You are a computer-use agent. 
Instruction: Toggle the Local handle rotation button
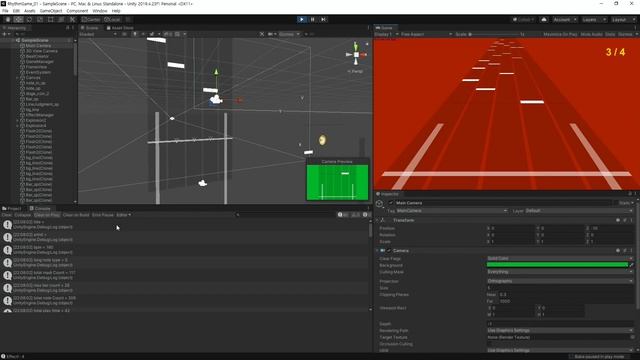pos(112,19)
